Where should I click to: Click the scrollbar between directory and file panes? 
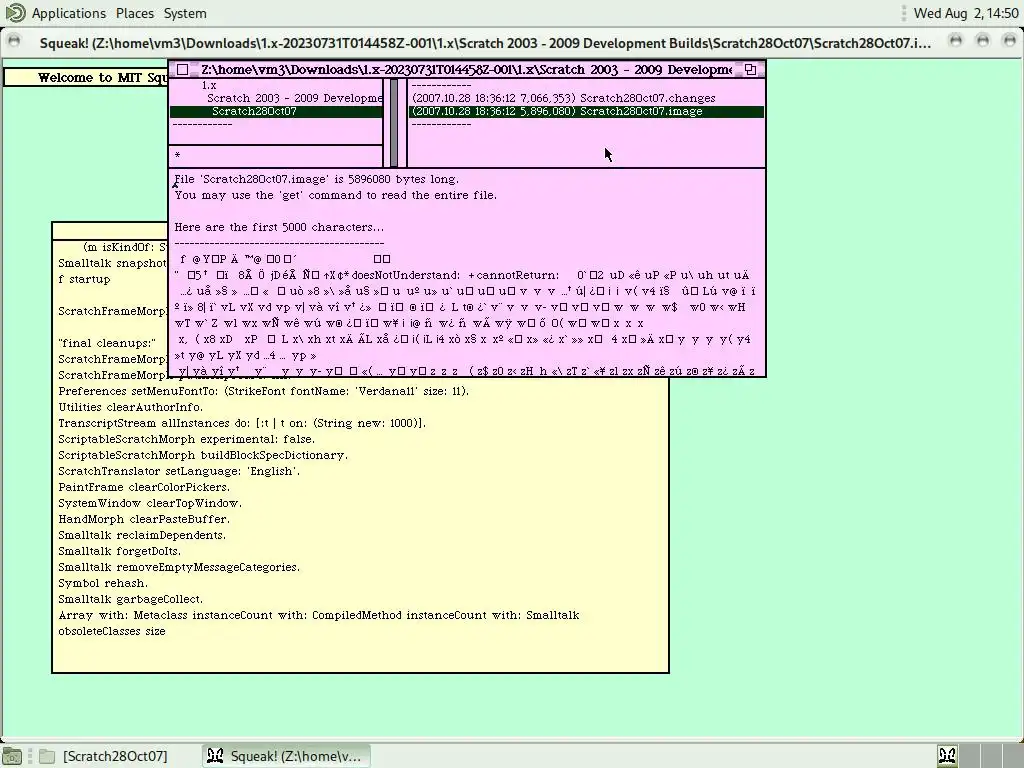(x=394, y=123)
